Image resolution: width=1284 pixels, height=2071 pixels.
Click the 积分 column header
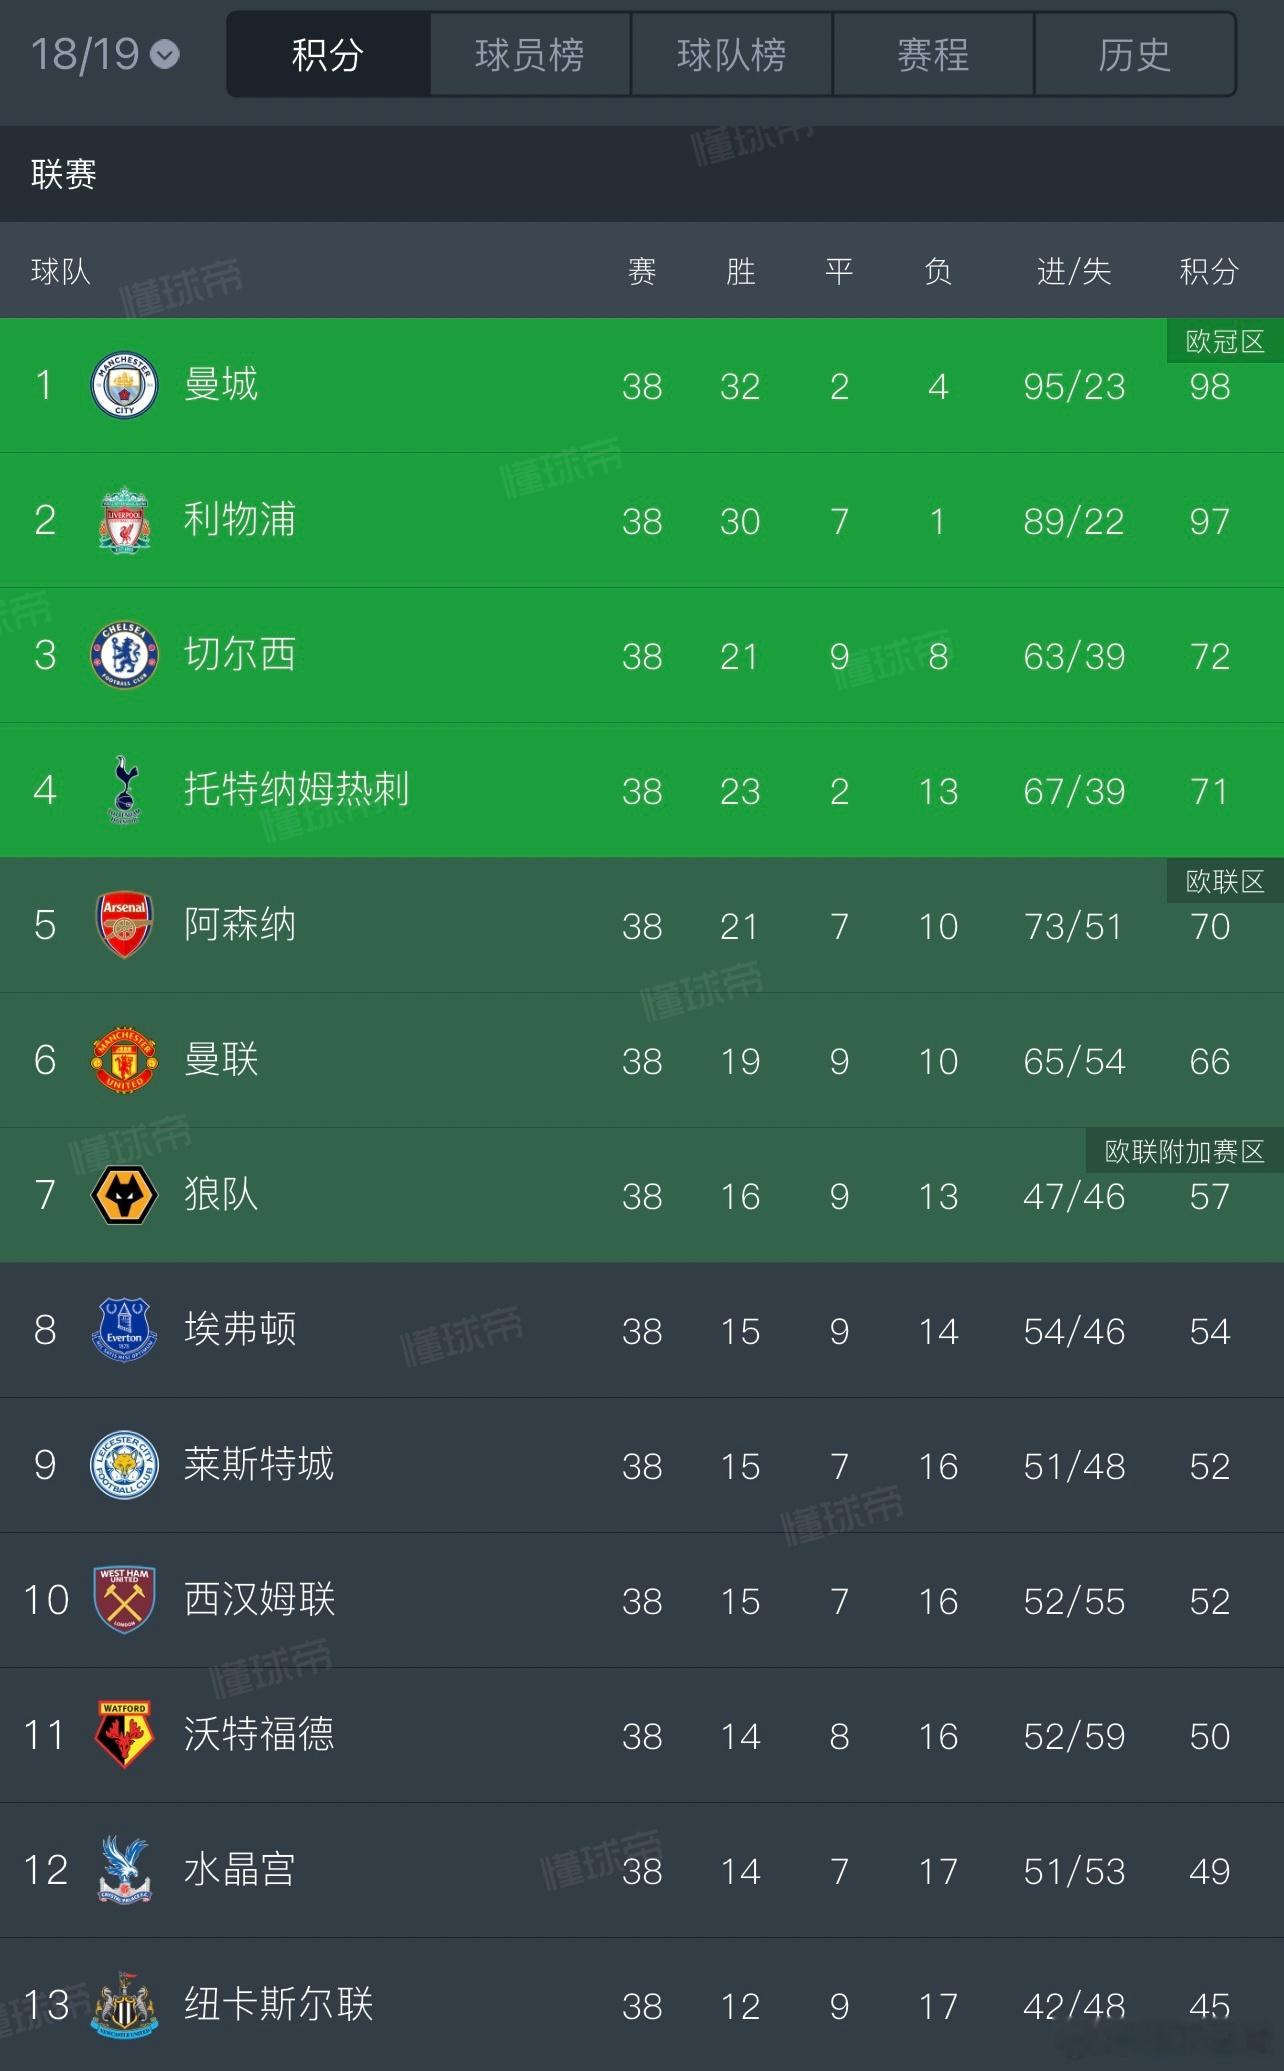click(x=1209, y=271)
